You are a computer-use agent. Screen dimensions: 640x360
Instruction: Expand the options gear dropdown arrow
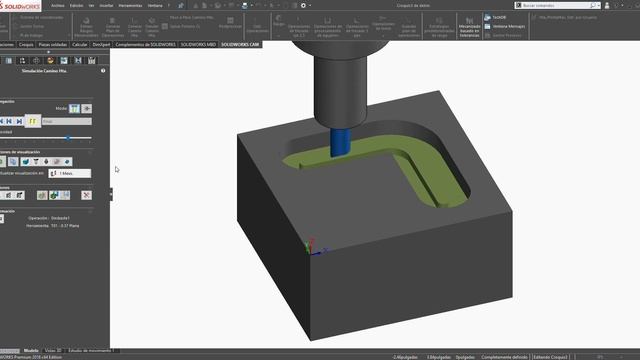click(x=310, y=6)
